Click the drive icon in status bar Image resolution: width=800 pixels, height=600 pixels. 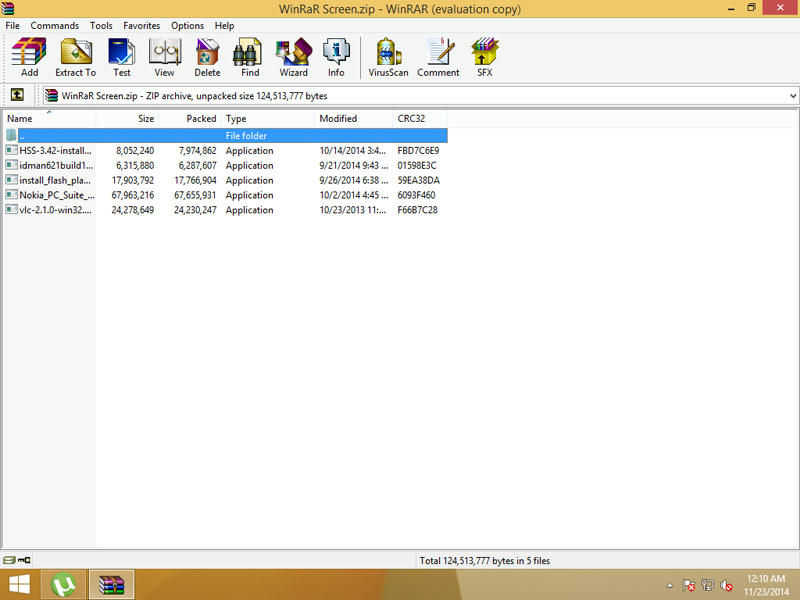[x=9, y=560]
